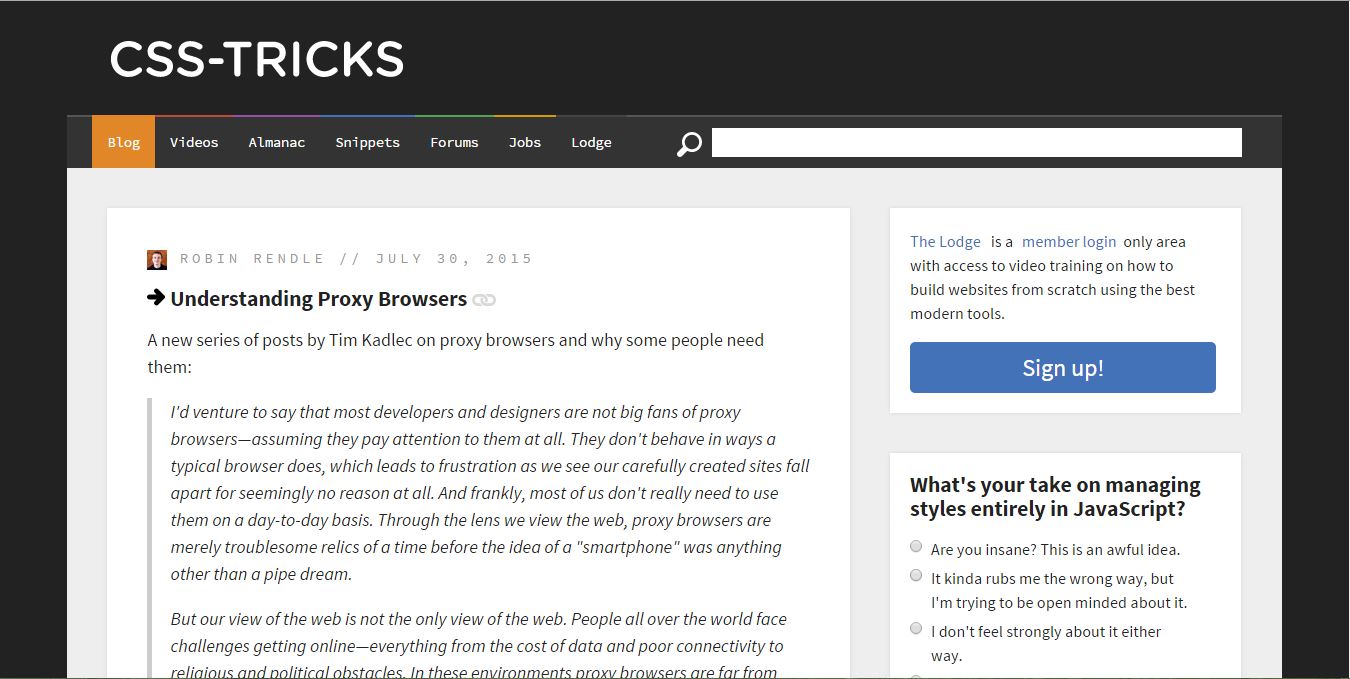Click the search magnifier icon

pyautogui.click(x=689, y=144)
